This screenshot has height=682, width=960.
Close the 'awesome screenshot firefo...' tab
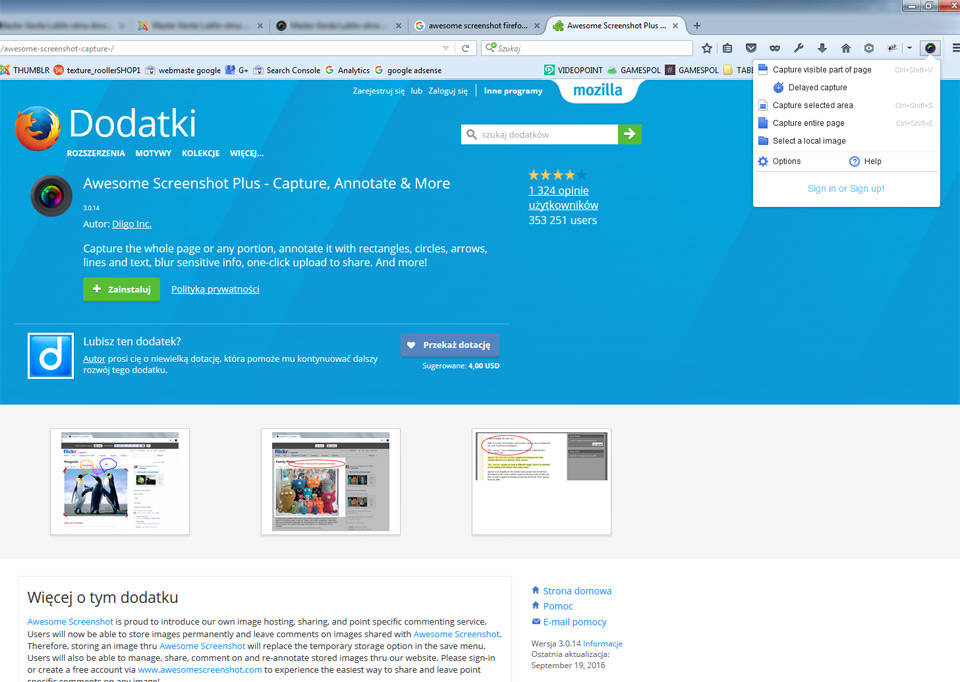(537, 26)
